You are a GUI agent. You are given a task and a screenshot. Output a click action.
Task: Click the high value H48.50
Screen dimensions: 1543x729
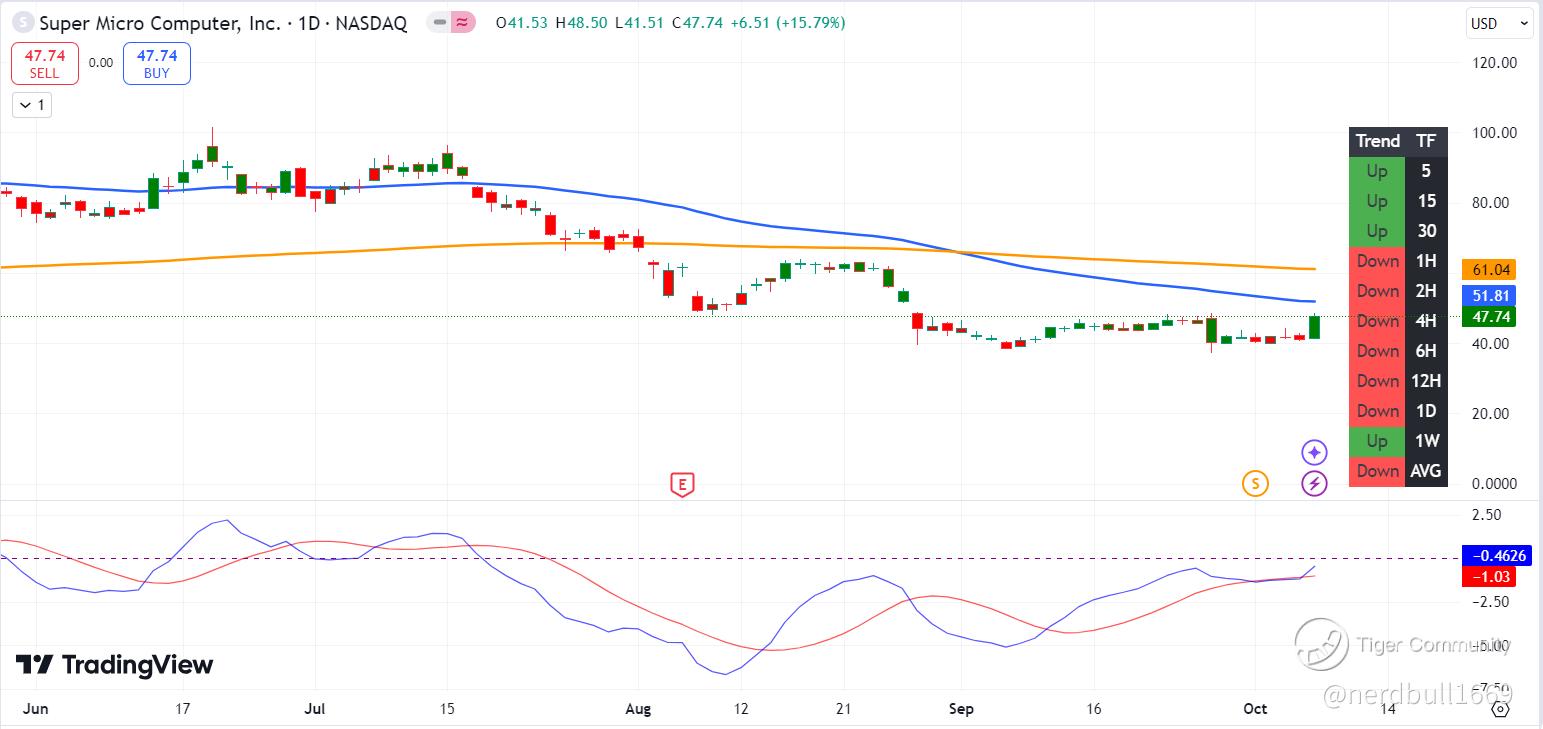(581, 22)
